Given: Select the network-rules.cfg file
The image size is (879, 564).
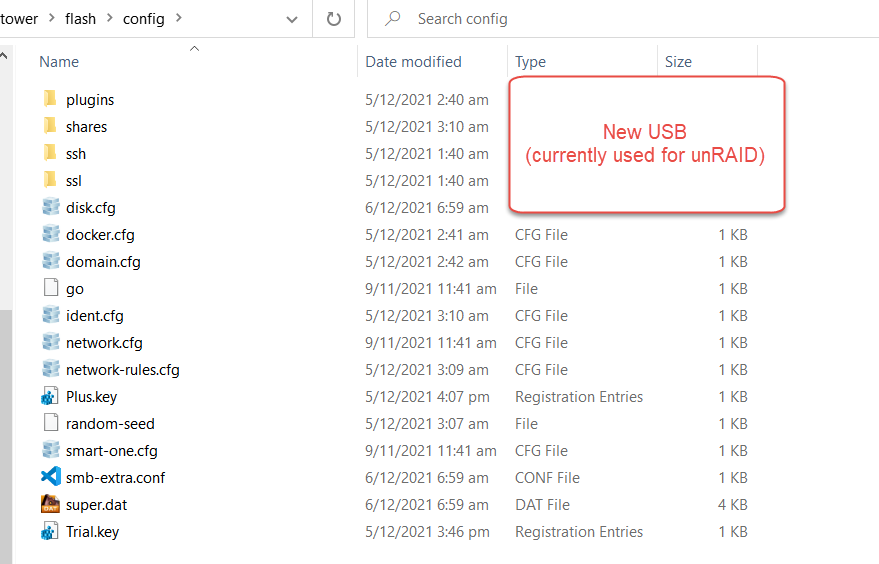Looking at the screenshot, I should 122,370.
